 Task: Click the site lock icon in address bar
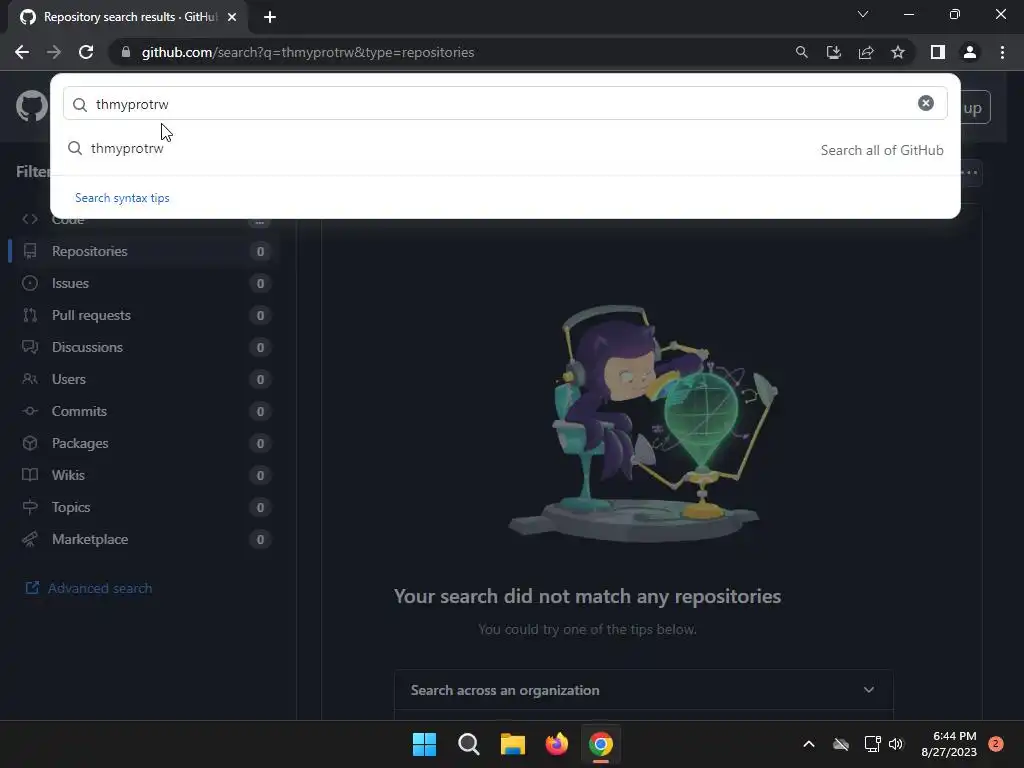(126, 52)
